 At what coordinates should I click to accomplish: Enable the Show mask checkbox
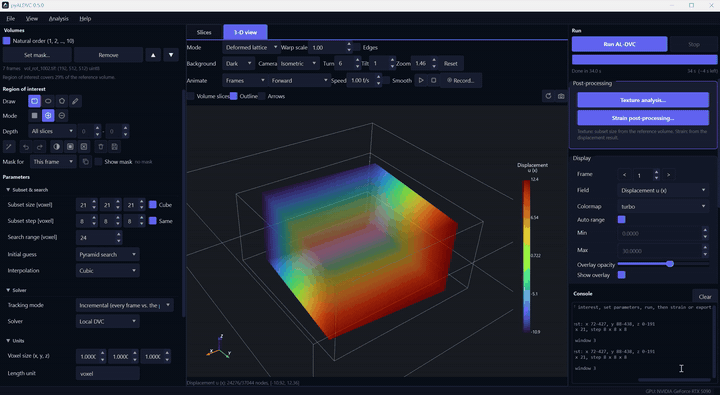[x=98, y=162]
